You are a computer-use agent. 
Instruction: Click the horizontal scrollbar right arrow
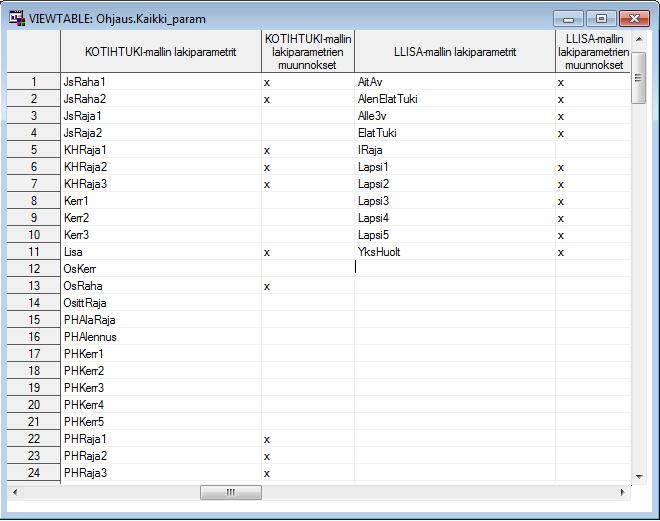point(623,492)
